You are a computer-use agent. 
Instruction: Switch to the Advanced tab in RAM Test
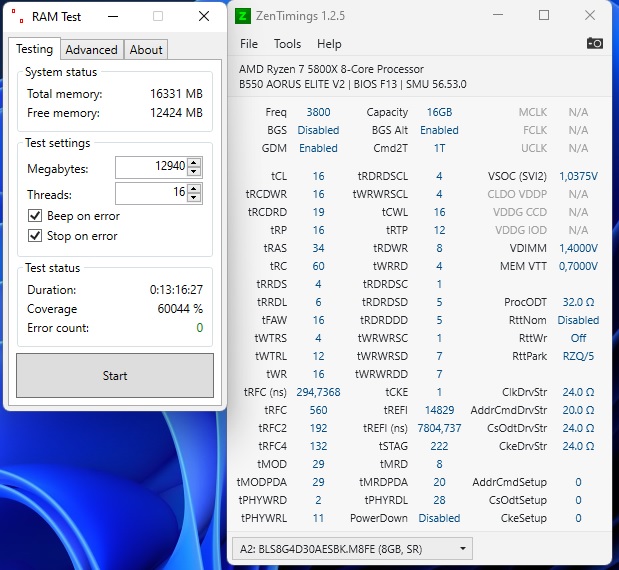tap(92, 50)
